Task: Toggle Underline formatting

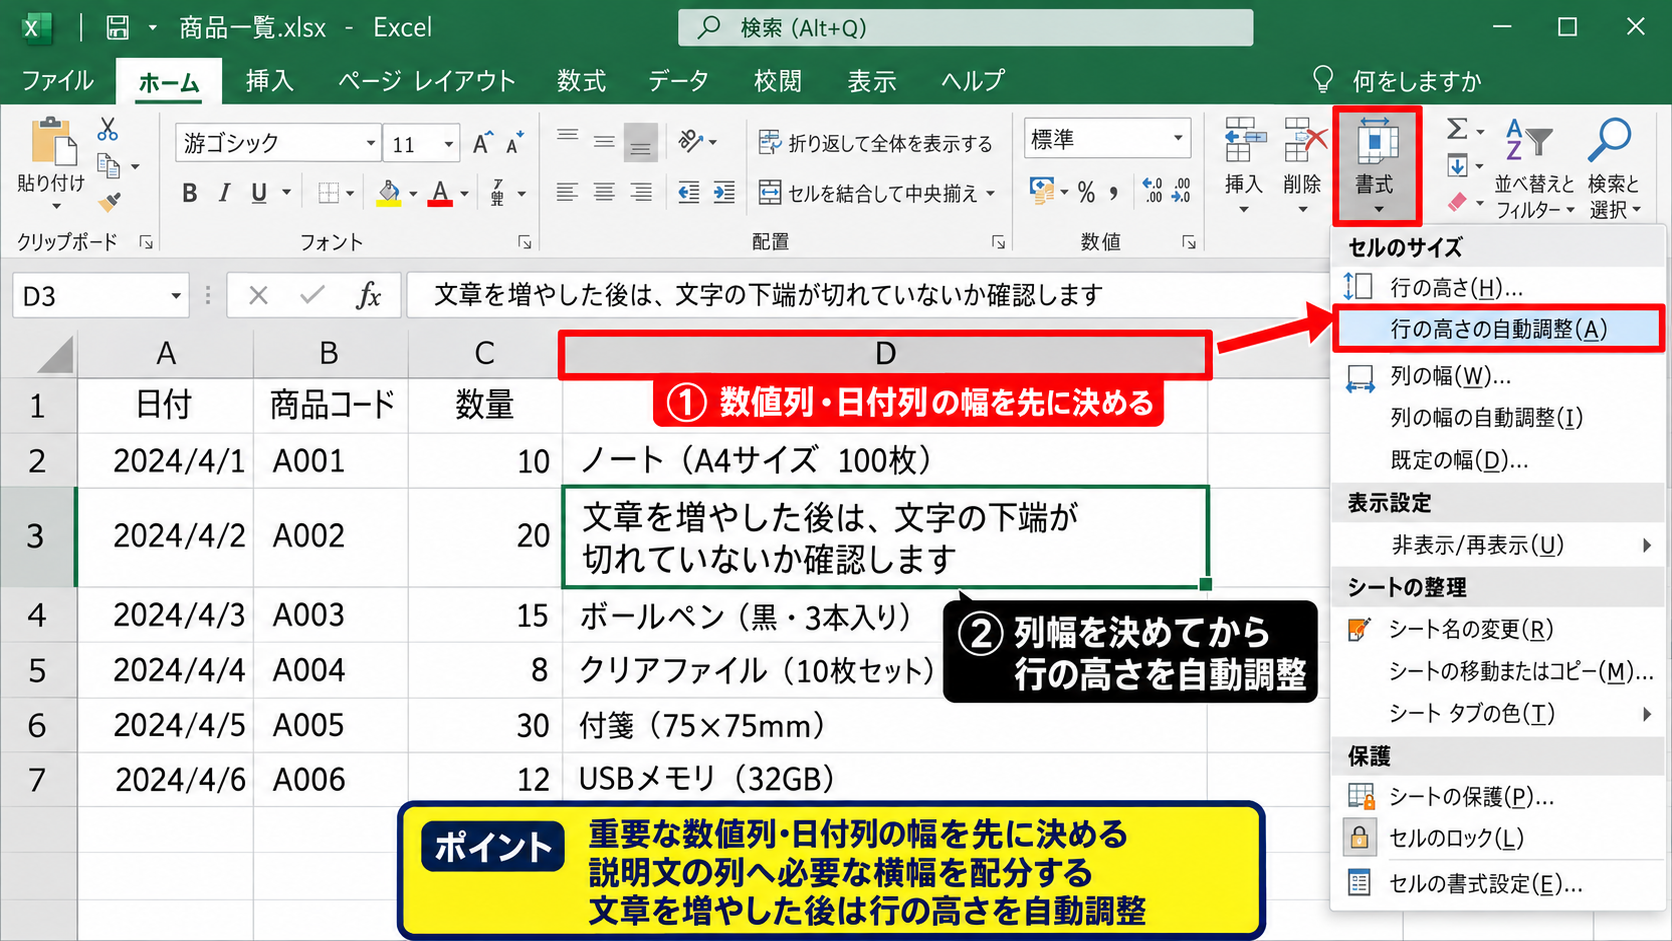Action: tap(259, 193)
